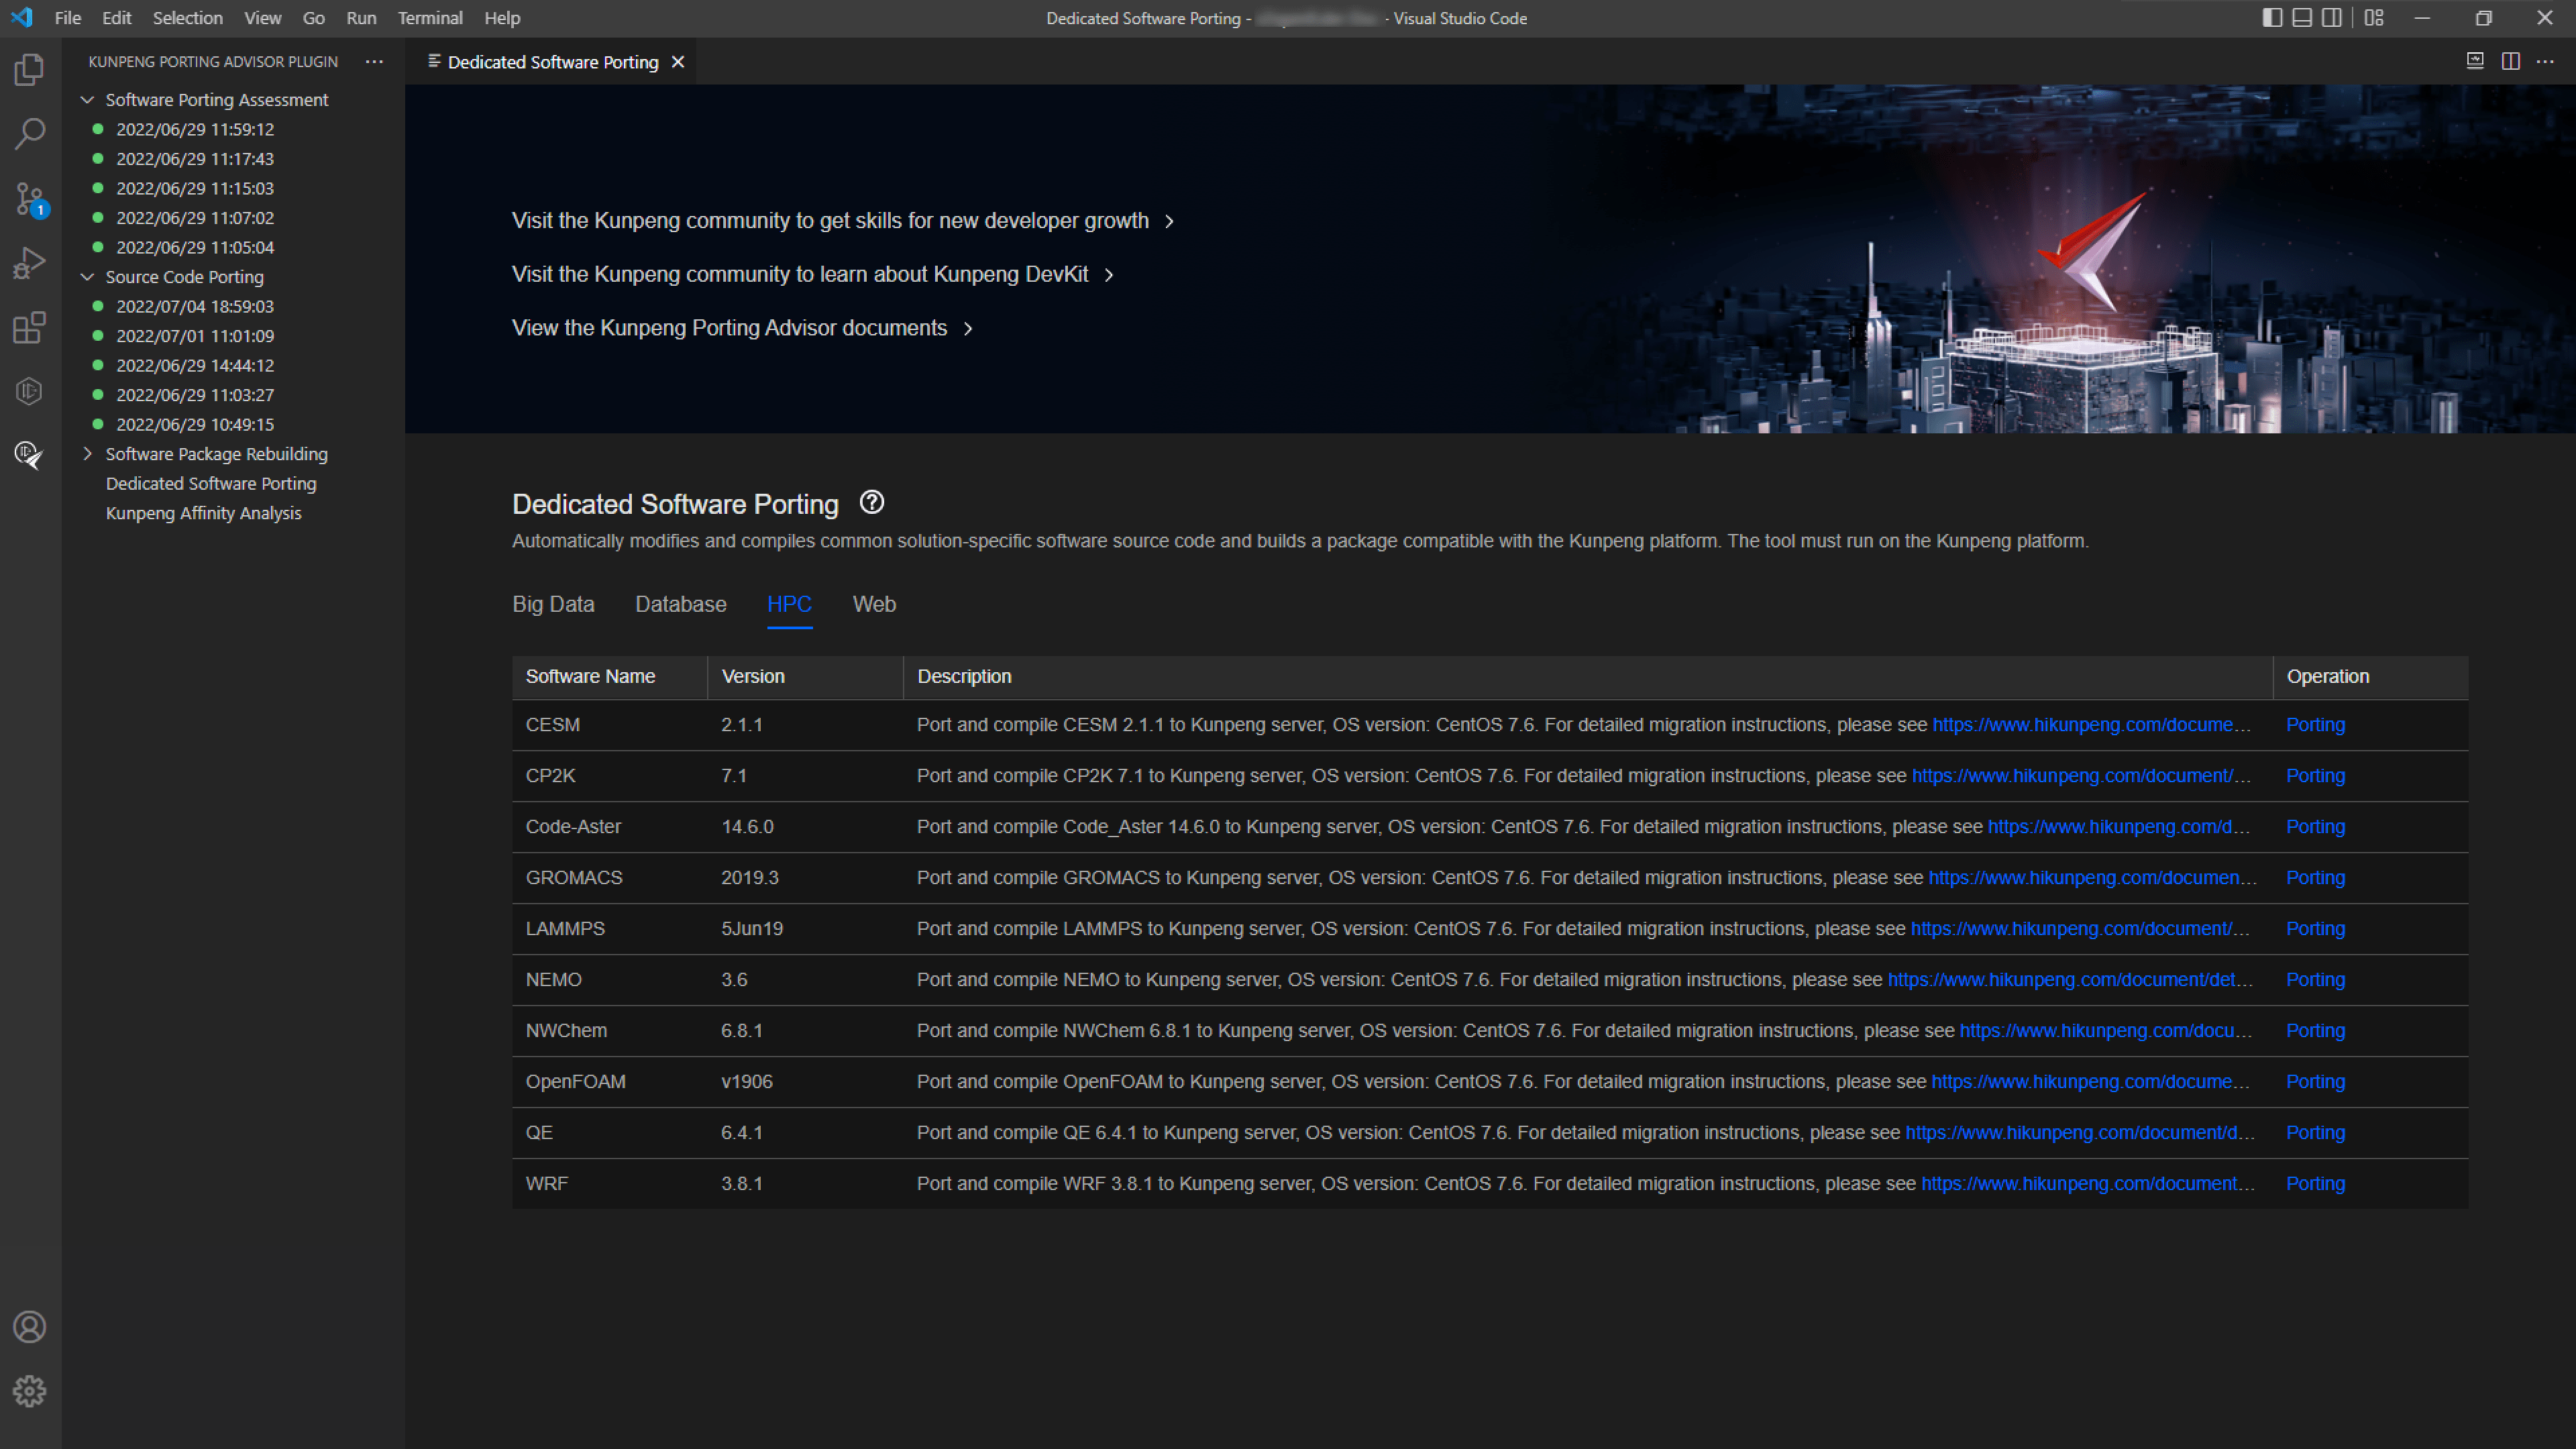Switch to the Big Data tab
This screenshot has height=1449, width=2576.
553,604
